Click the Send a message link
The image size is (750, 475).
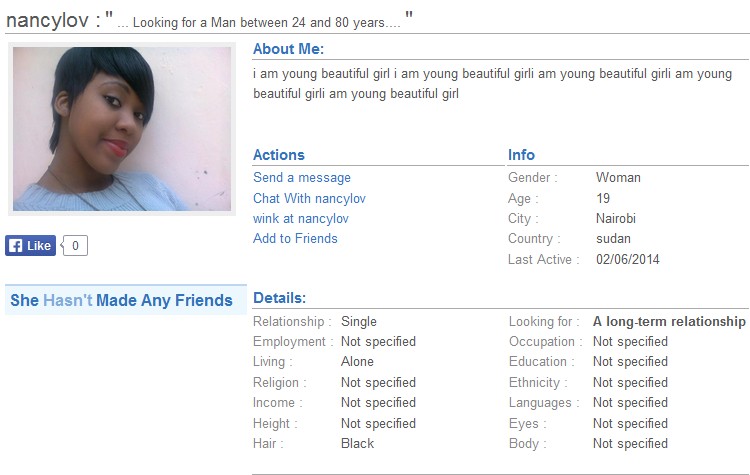pos(302,178)
